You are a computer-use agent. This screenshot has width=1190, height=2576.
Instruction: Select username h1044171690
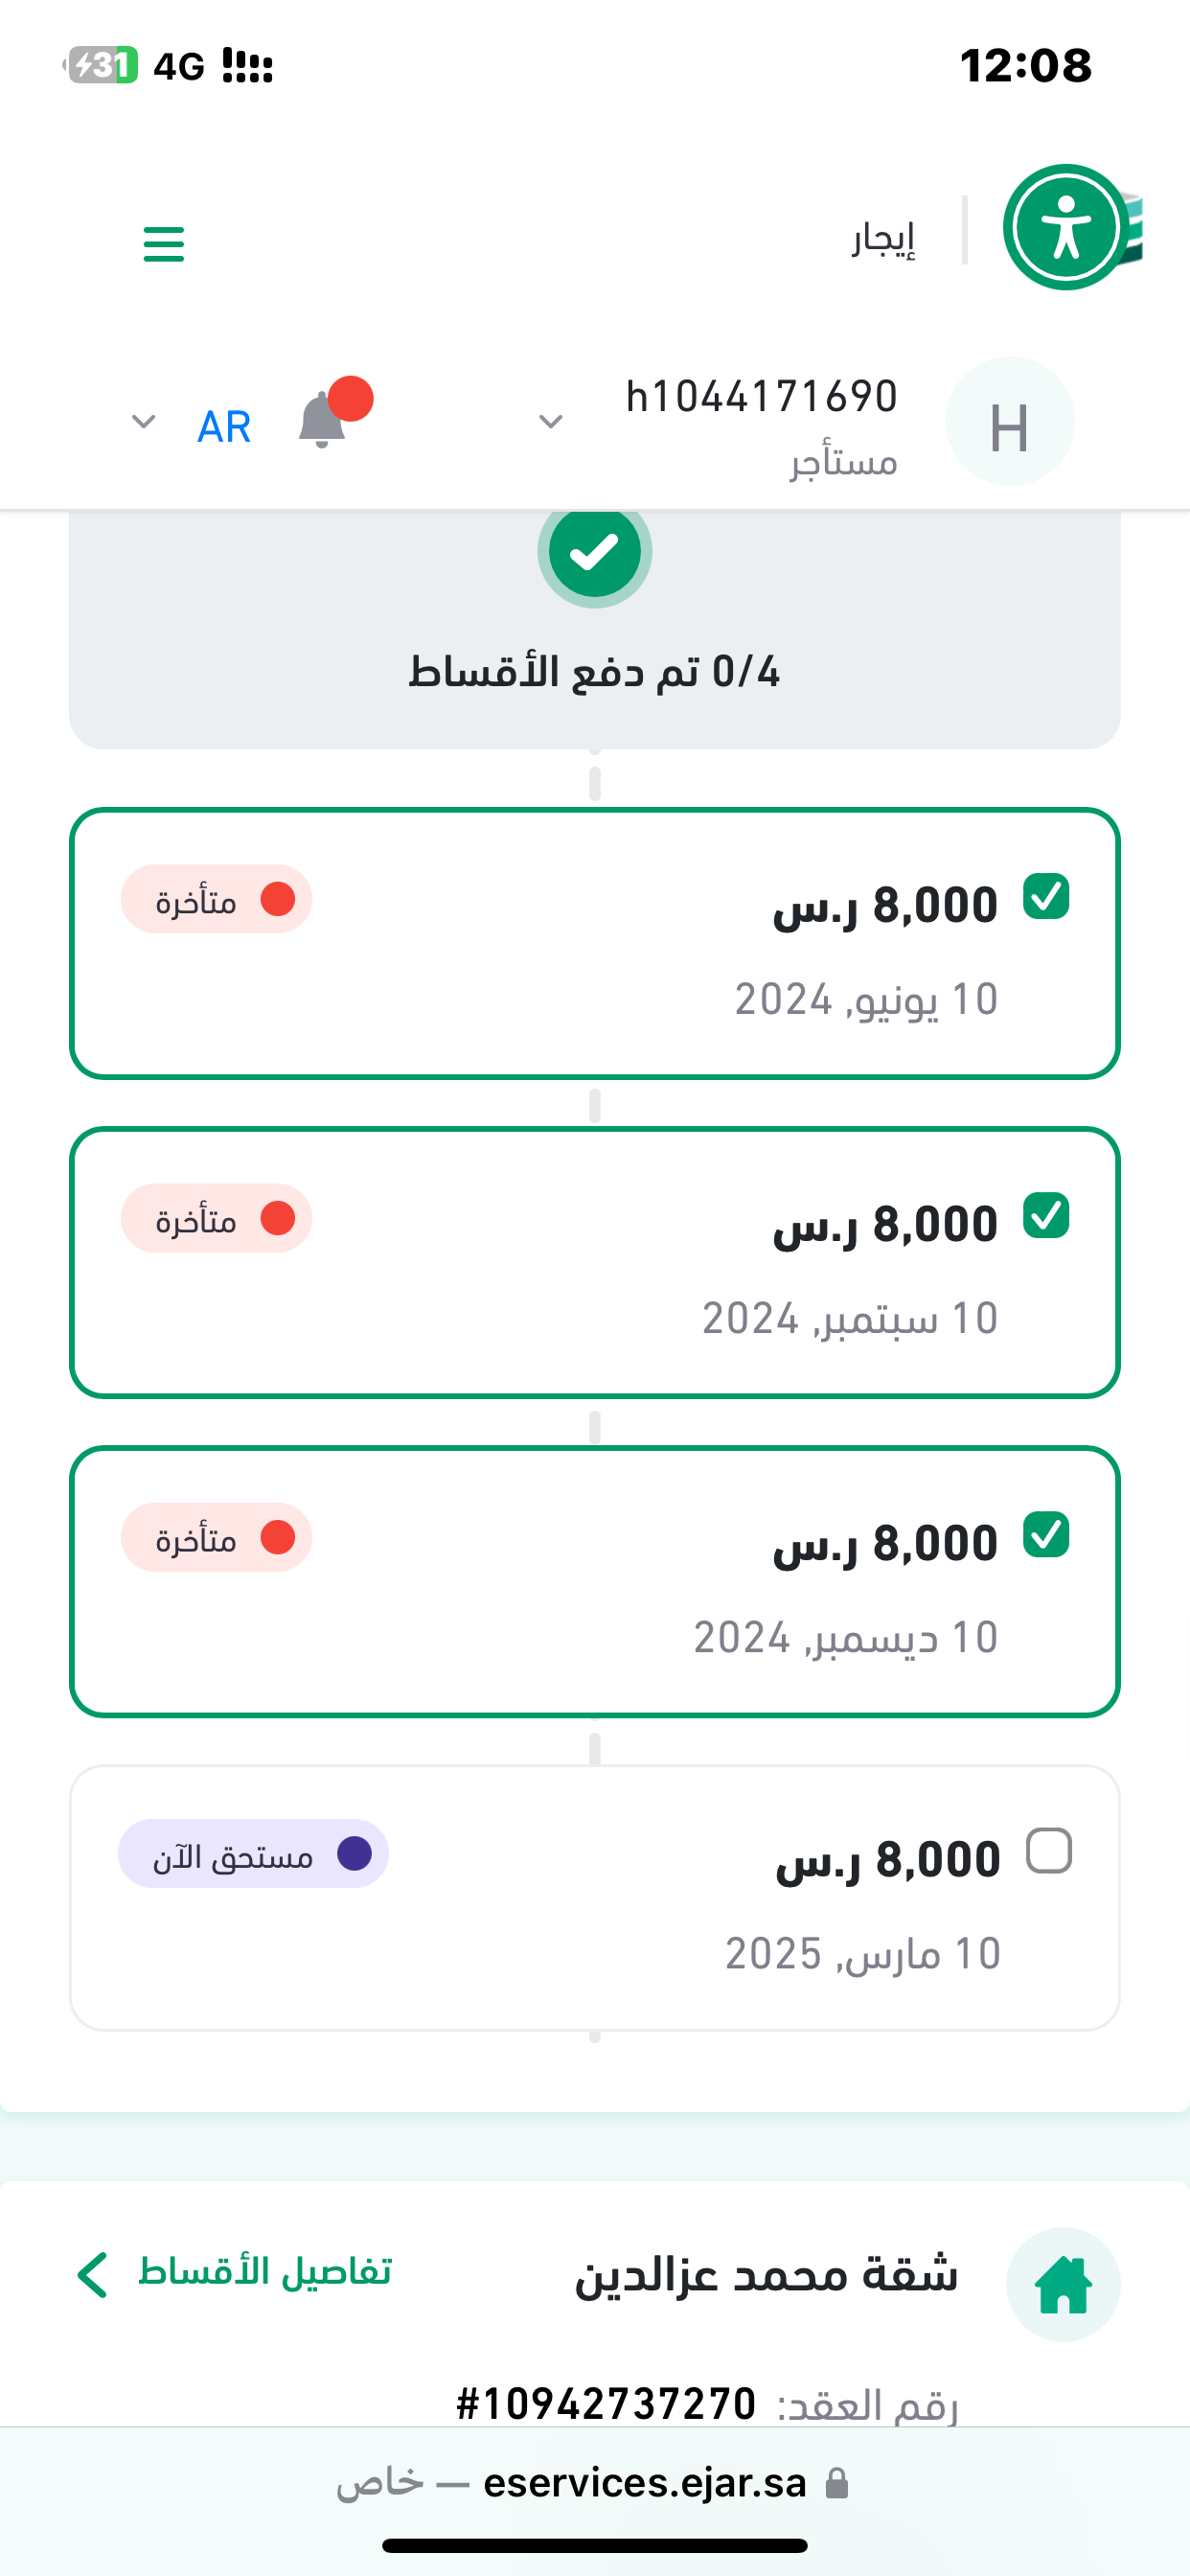click(761, 397)
